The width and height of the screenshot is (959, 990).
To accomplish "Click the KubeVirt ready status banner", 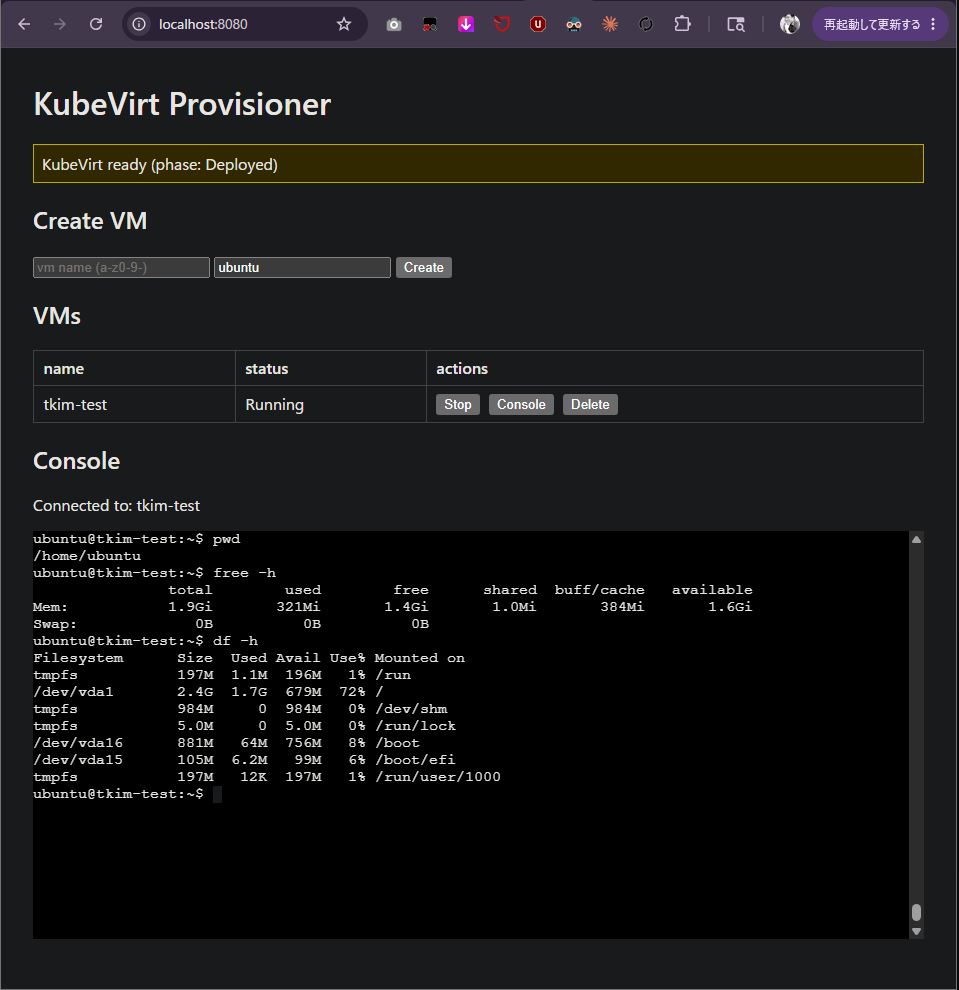I will tap(479, 164).
